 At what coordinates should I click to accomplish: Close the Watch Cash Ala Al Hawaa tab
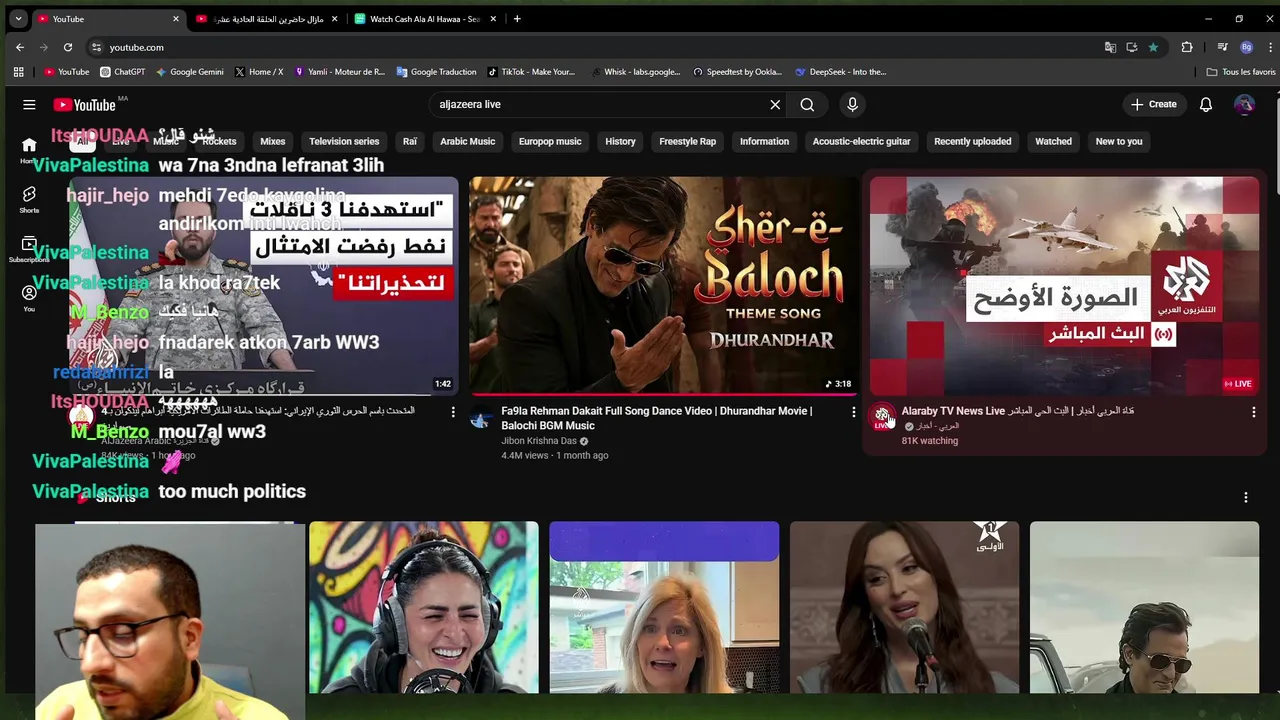(493, 19)
